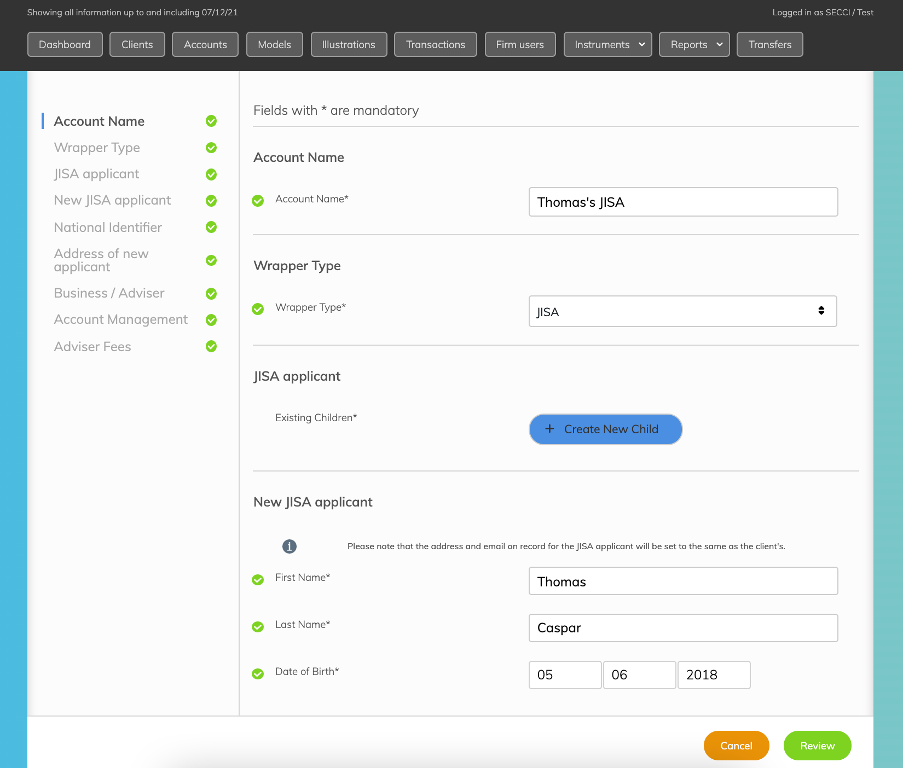The height and width of the screenshot is (768, 904).
Task: Click the Account Name field containing Thomas's JISA
Action: [683, 201]
